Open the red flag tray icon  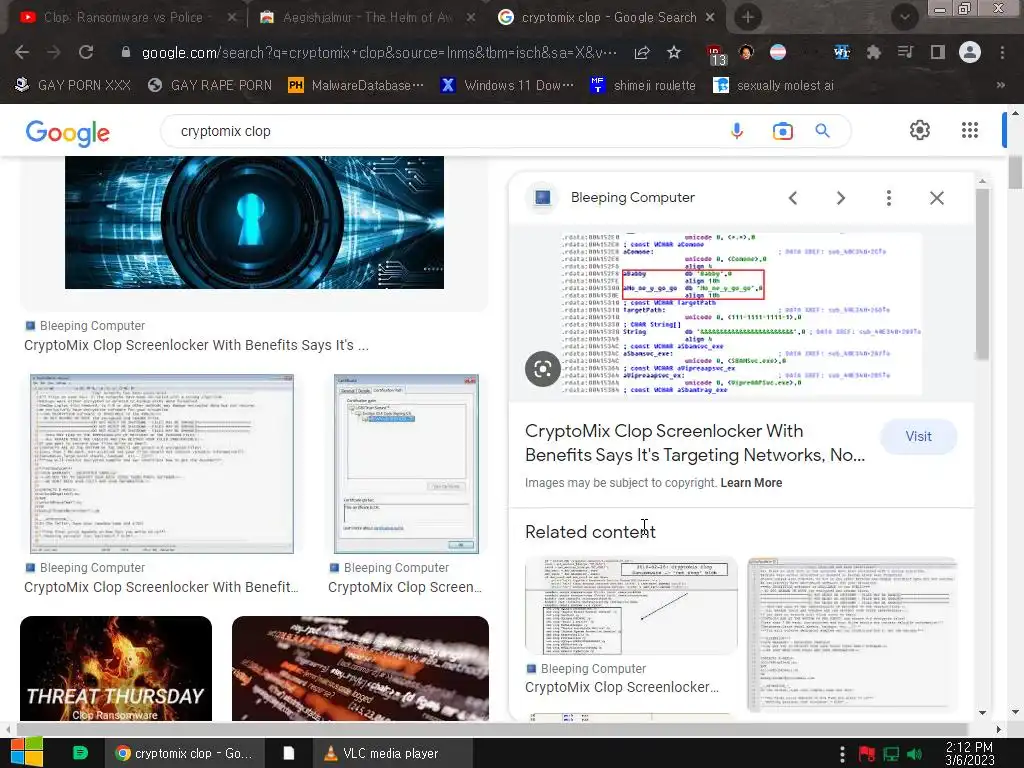pos(867,754)
